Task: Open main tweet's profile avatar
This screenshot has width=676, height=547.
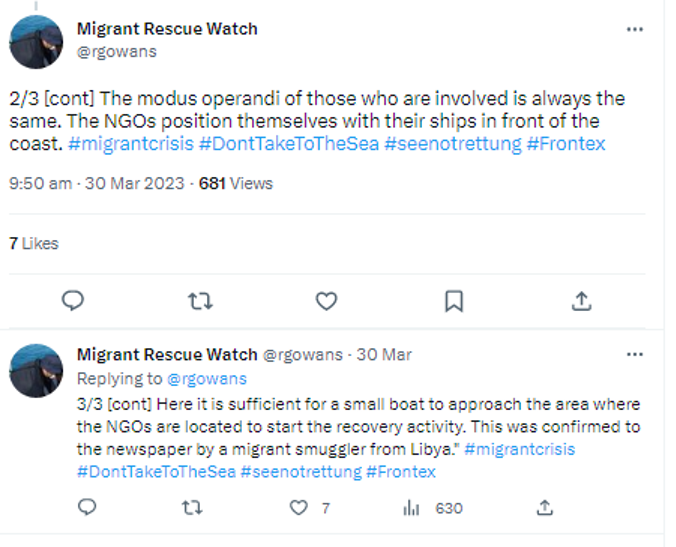Action: point(37,40)
